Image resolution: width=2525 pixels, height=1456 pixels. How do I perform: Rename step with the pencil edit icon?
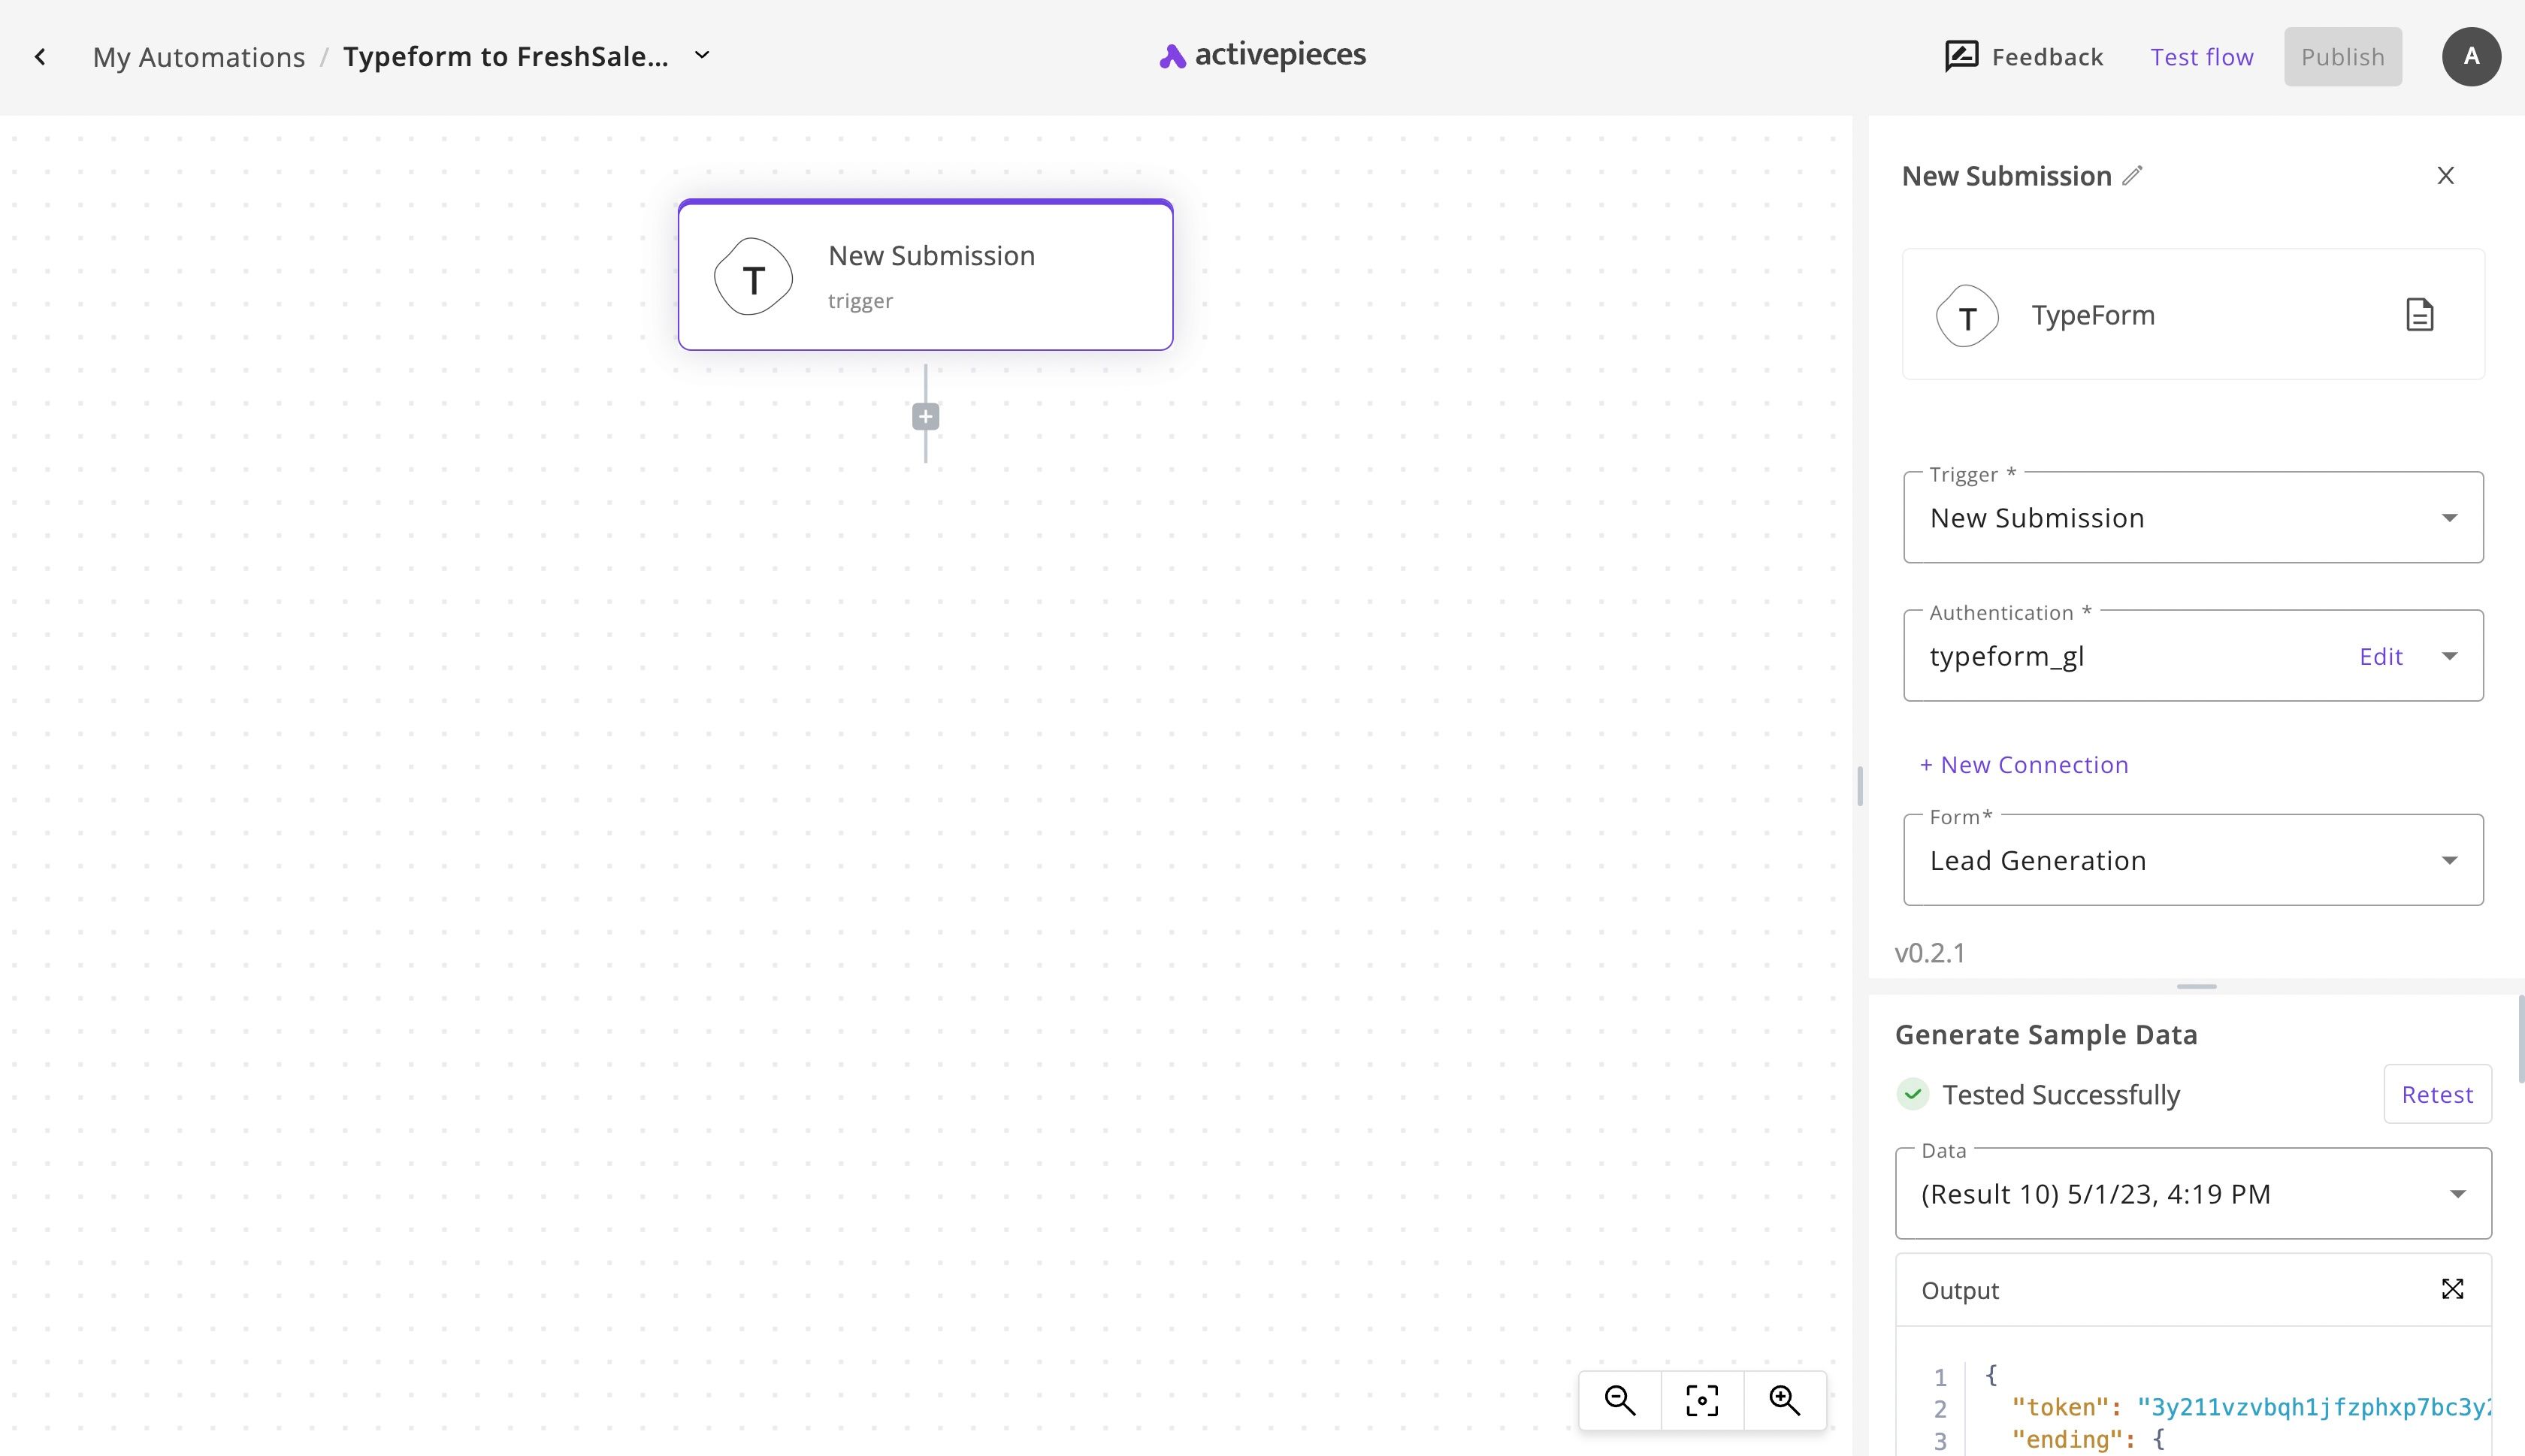2133,176
